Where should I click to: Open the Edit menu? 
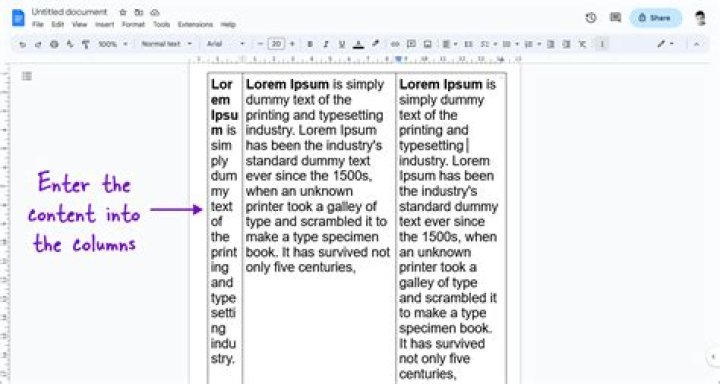click(x=57, y=24)
